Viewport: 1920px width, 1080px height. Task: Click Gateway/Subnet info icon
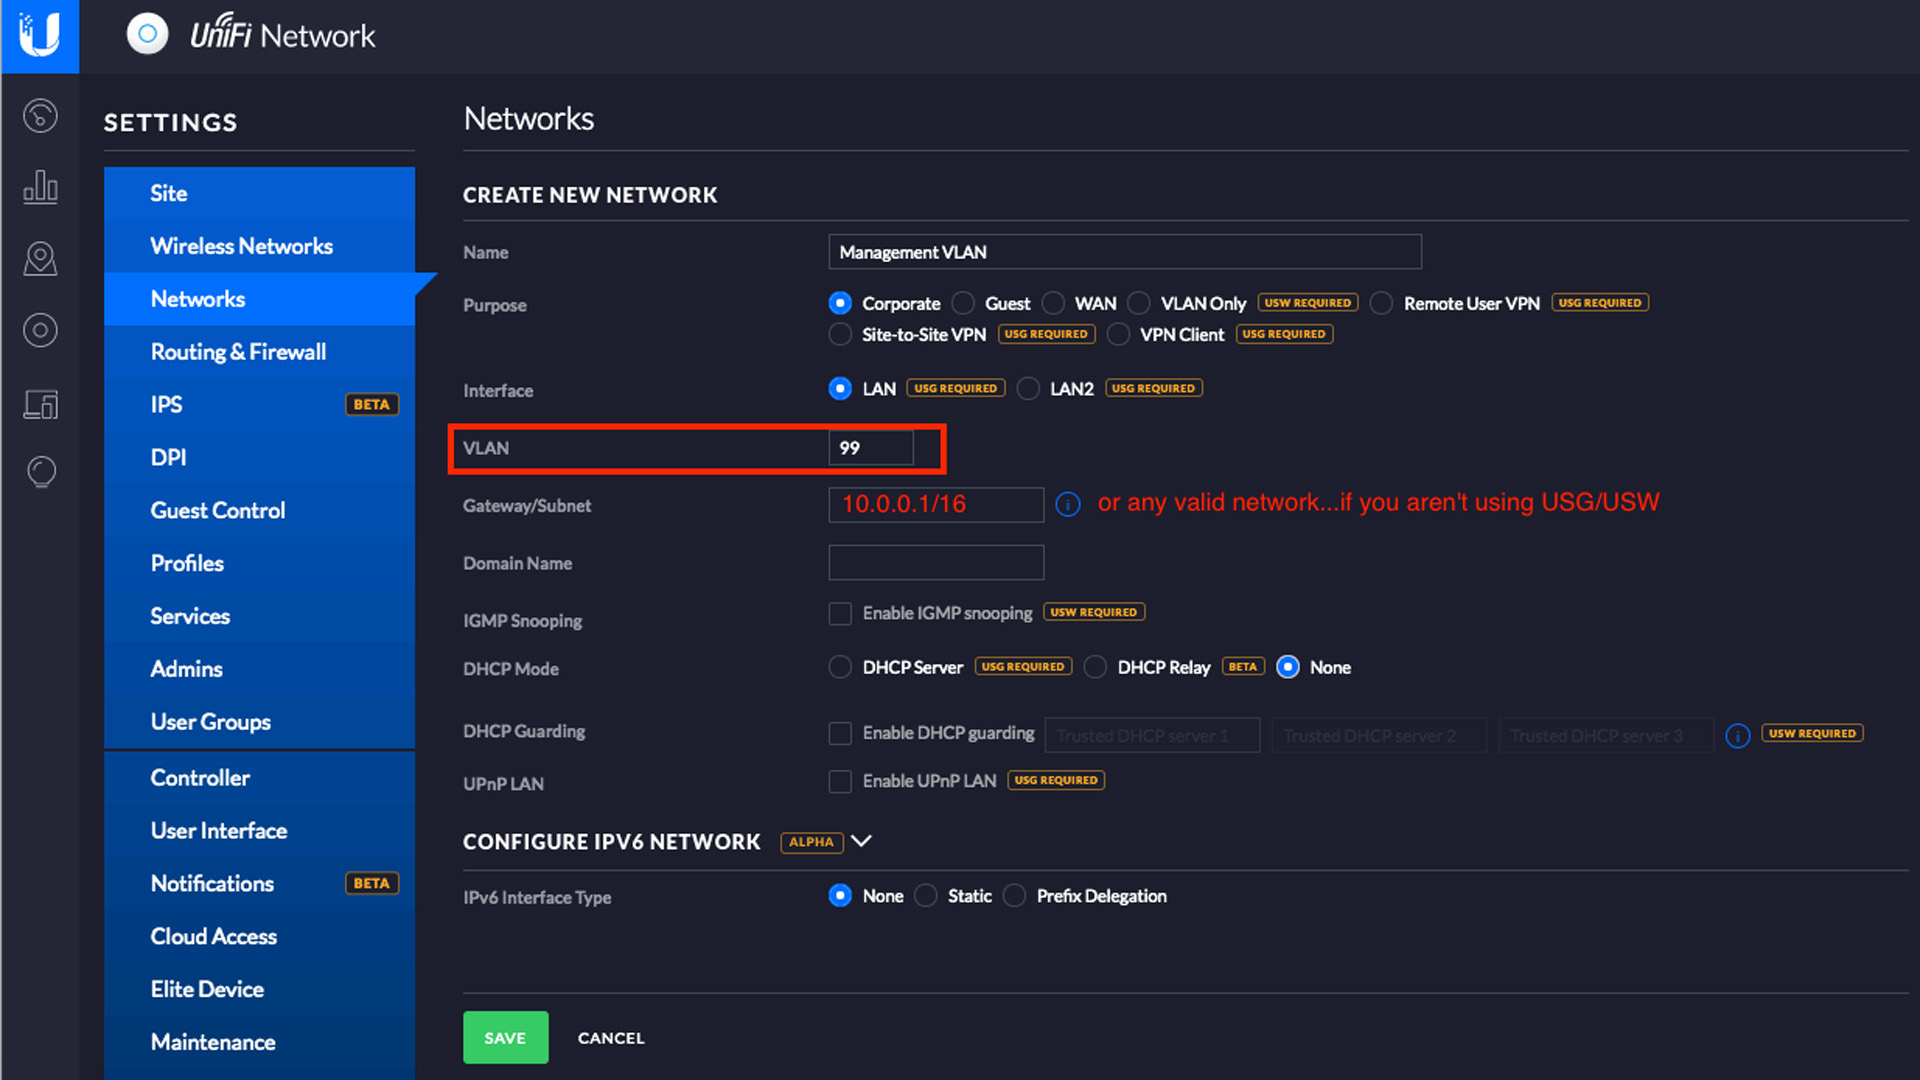pos(1068,505)
